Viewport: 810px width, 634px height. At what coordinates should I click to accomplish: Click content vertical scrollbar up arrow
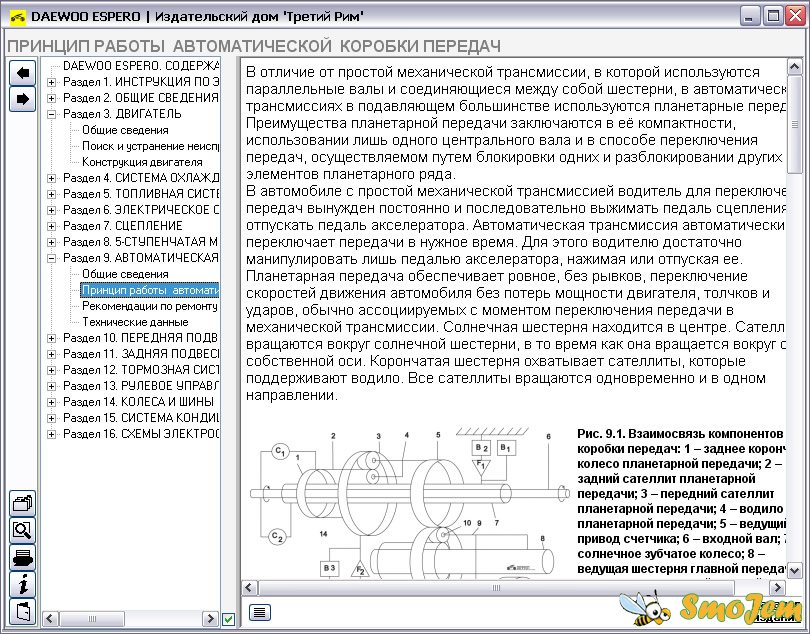(x=795, y=67)
